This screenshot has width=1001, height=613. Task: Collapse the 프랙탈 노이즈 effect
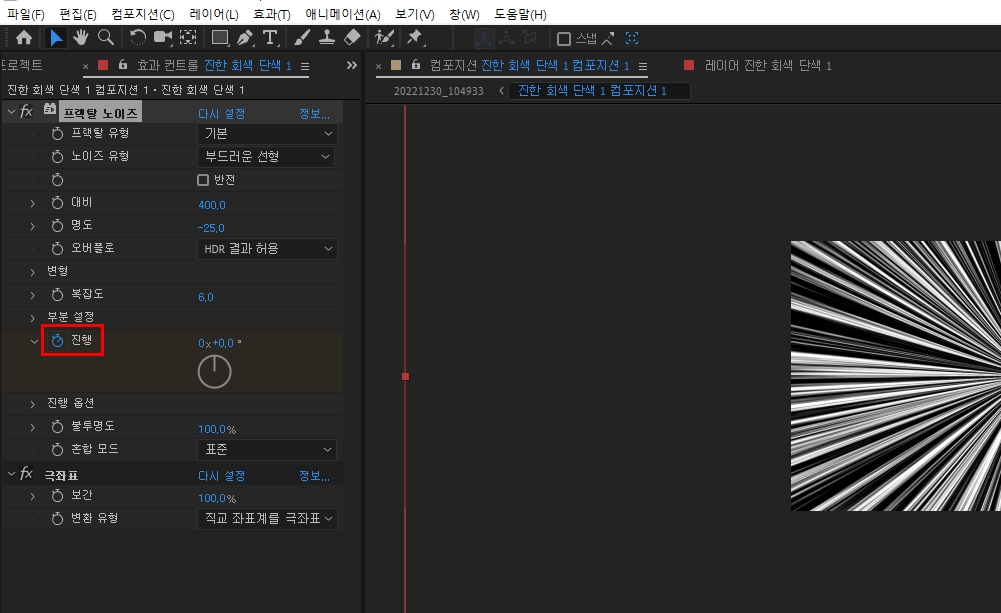coord(11,112)
